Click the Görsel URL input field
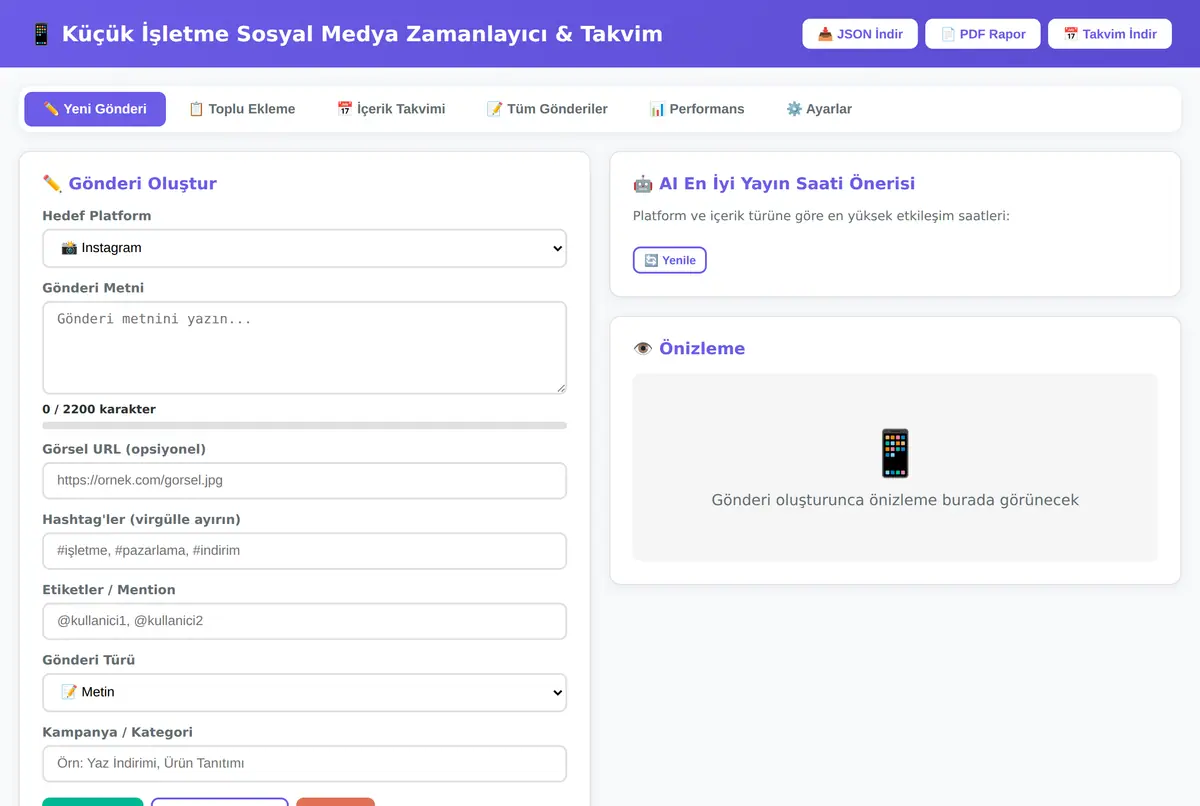Screen dimensions: 1200x806 304,480
